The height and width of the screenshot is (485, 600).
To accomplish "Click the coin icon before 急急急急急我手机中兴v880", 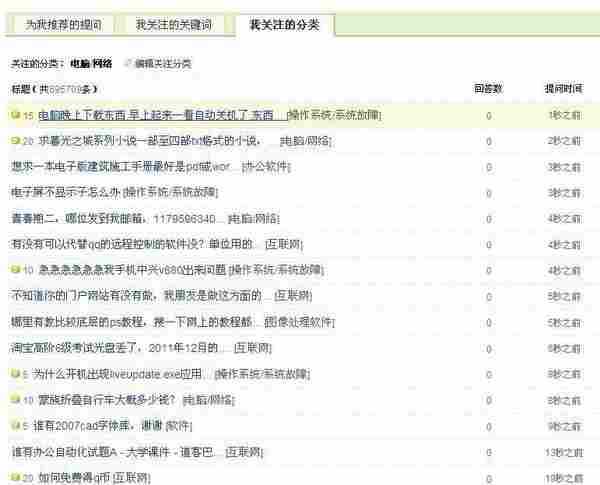I will [15, 270].
